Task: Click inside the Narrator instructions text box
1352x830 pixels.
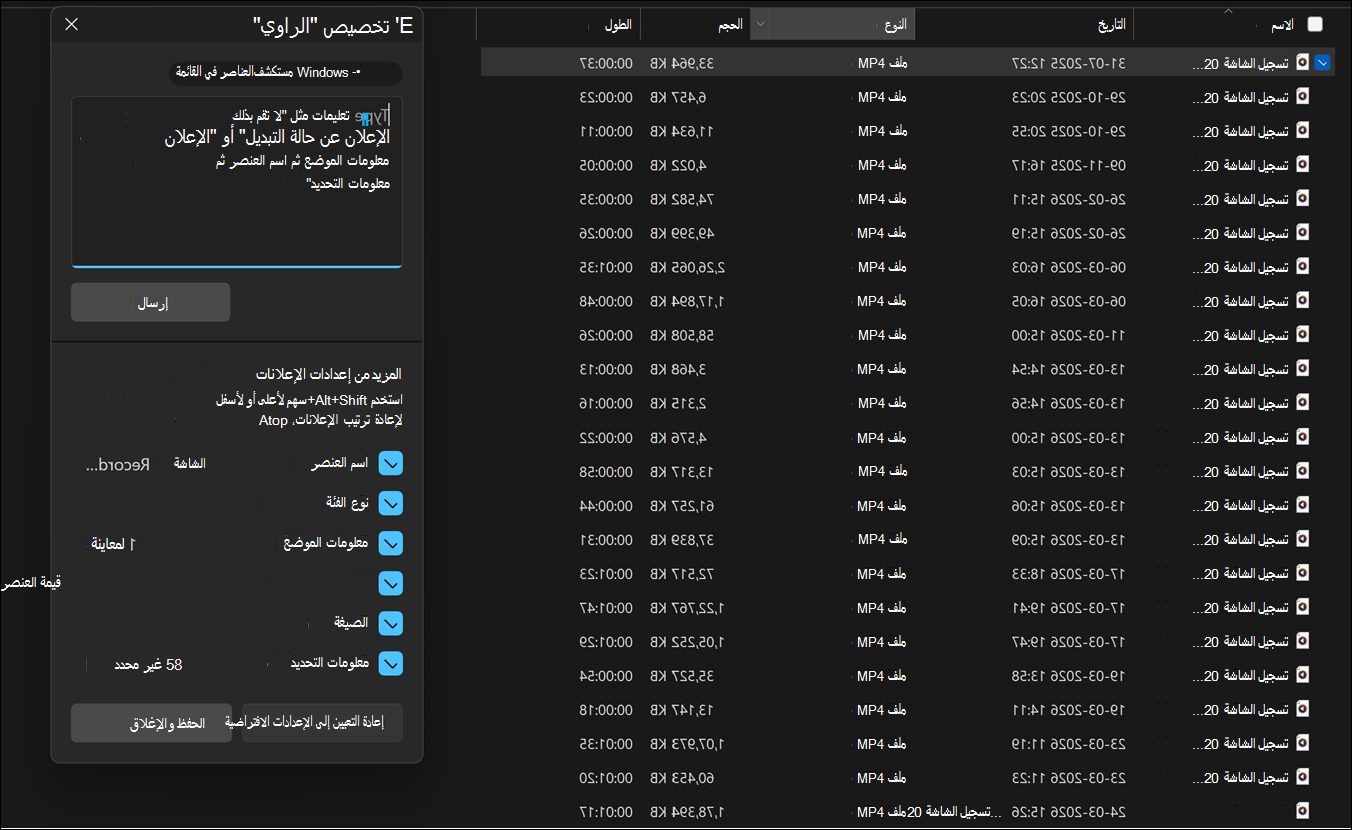Action: pos(237,182)
